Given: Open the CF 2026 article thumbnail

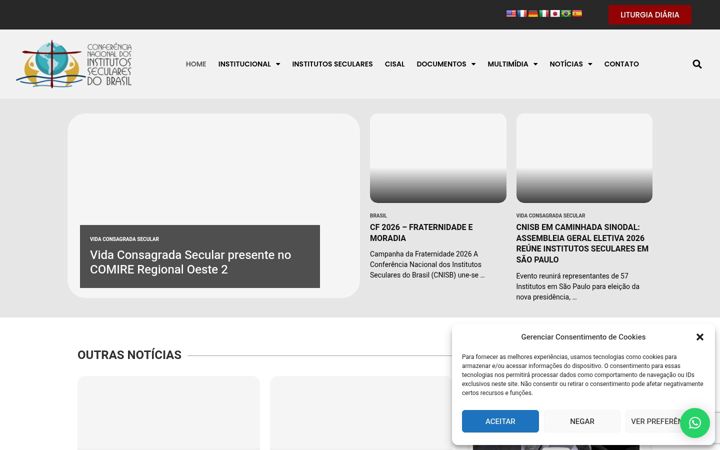Looking at the screenshot, I should pyautogui.click(x=438, y=158).
